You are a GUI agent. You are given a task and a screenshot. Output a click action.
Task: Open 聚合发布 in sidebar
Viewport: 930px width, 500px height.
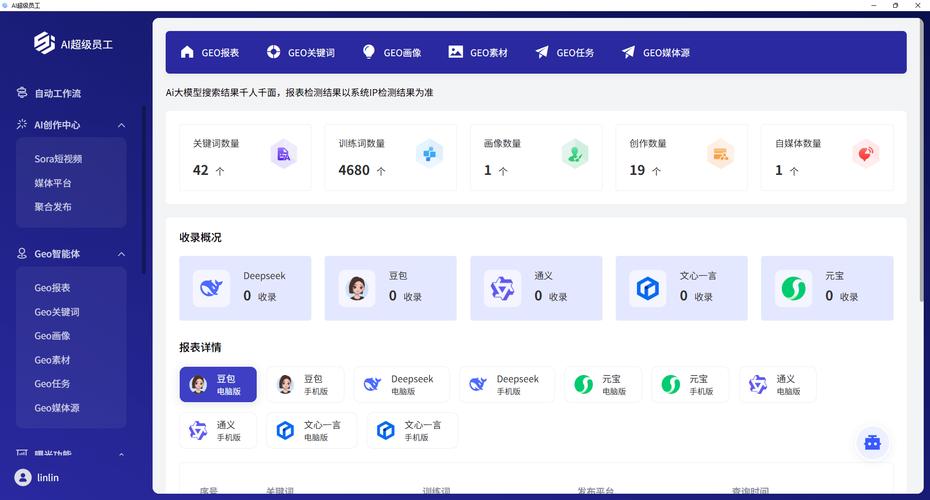tap(53, 207)
